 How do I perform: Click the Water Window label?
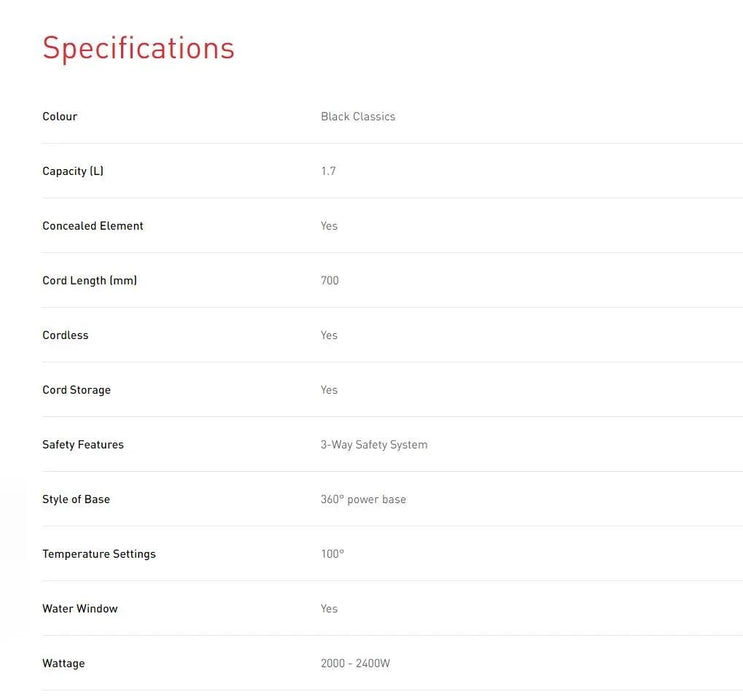click(80, 609)
